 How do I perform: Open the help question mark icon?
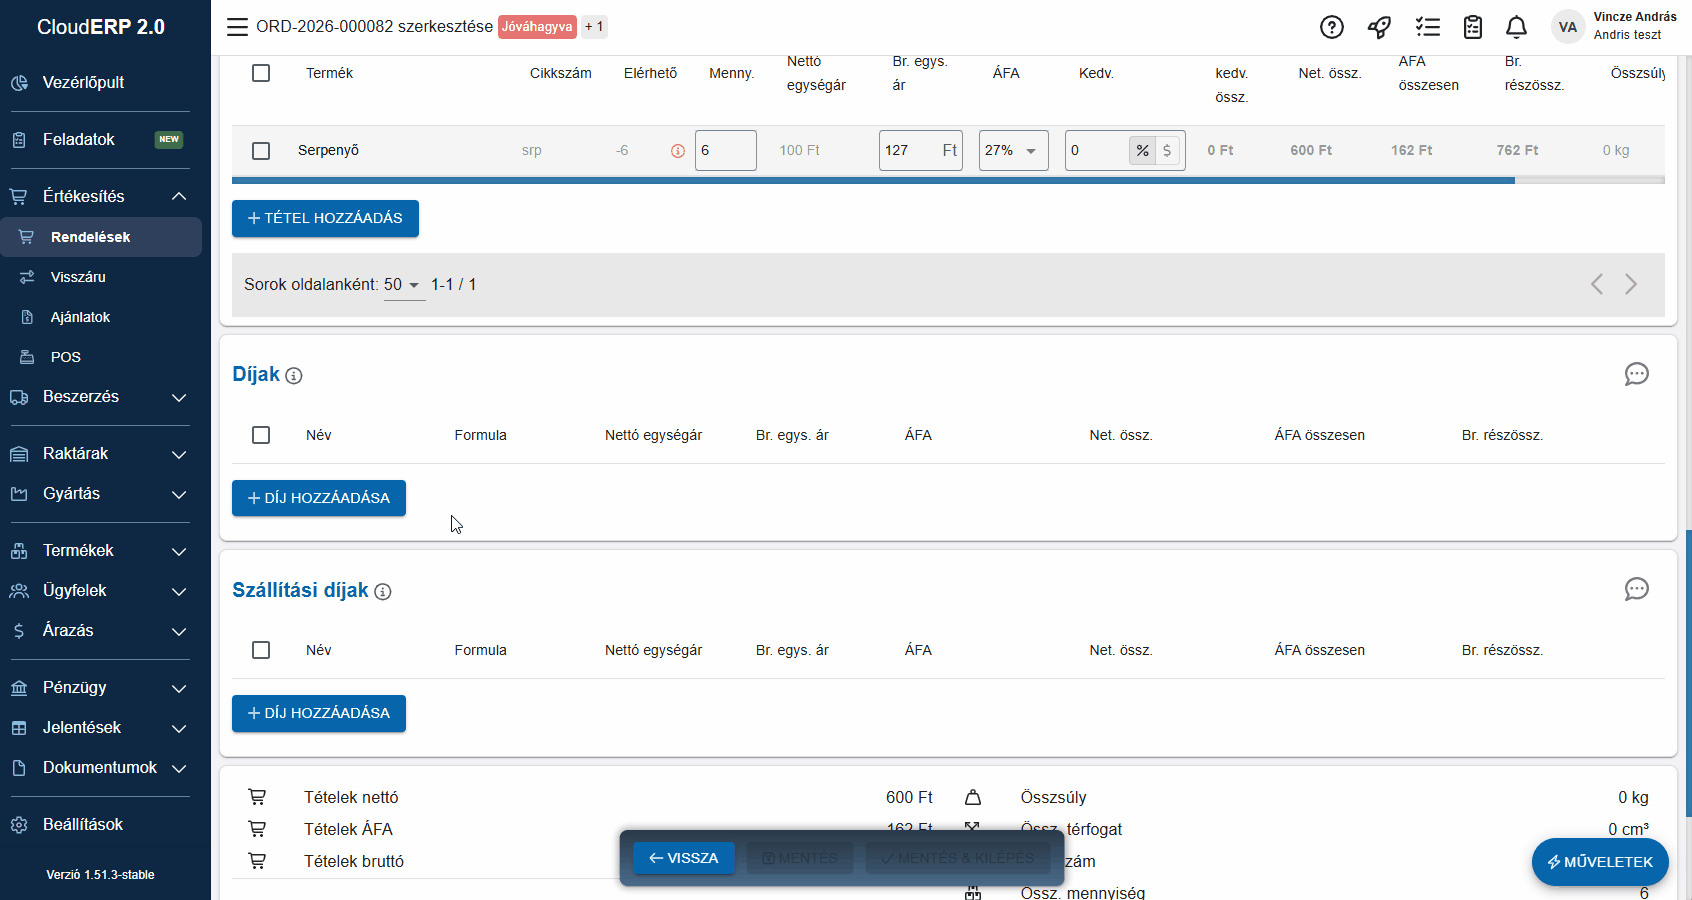click(1331, 27)
